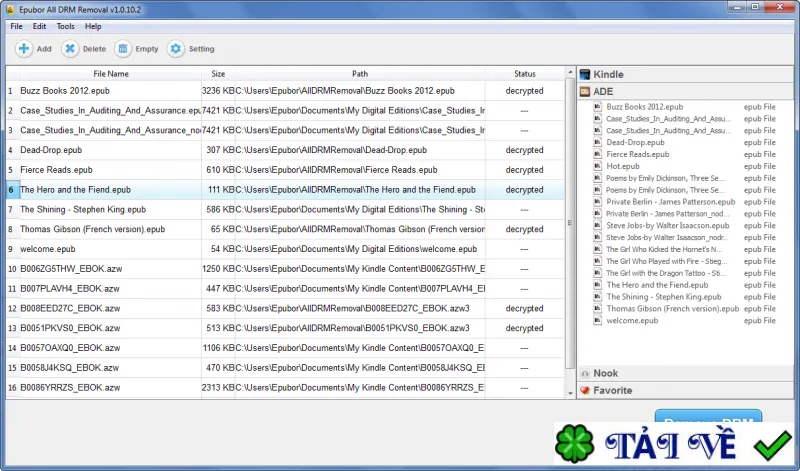Screen dimensions: 800x471
Task: Click the scroll up arrow of file list
Action: (570, 73)
